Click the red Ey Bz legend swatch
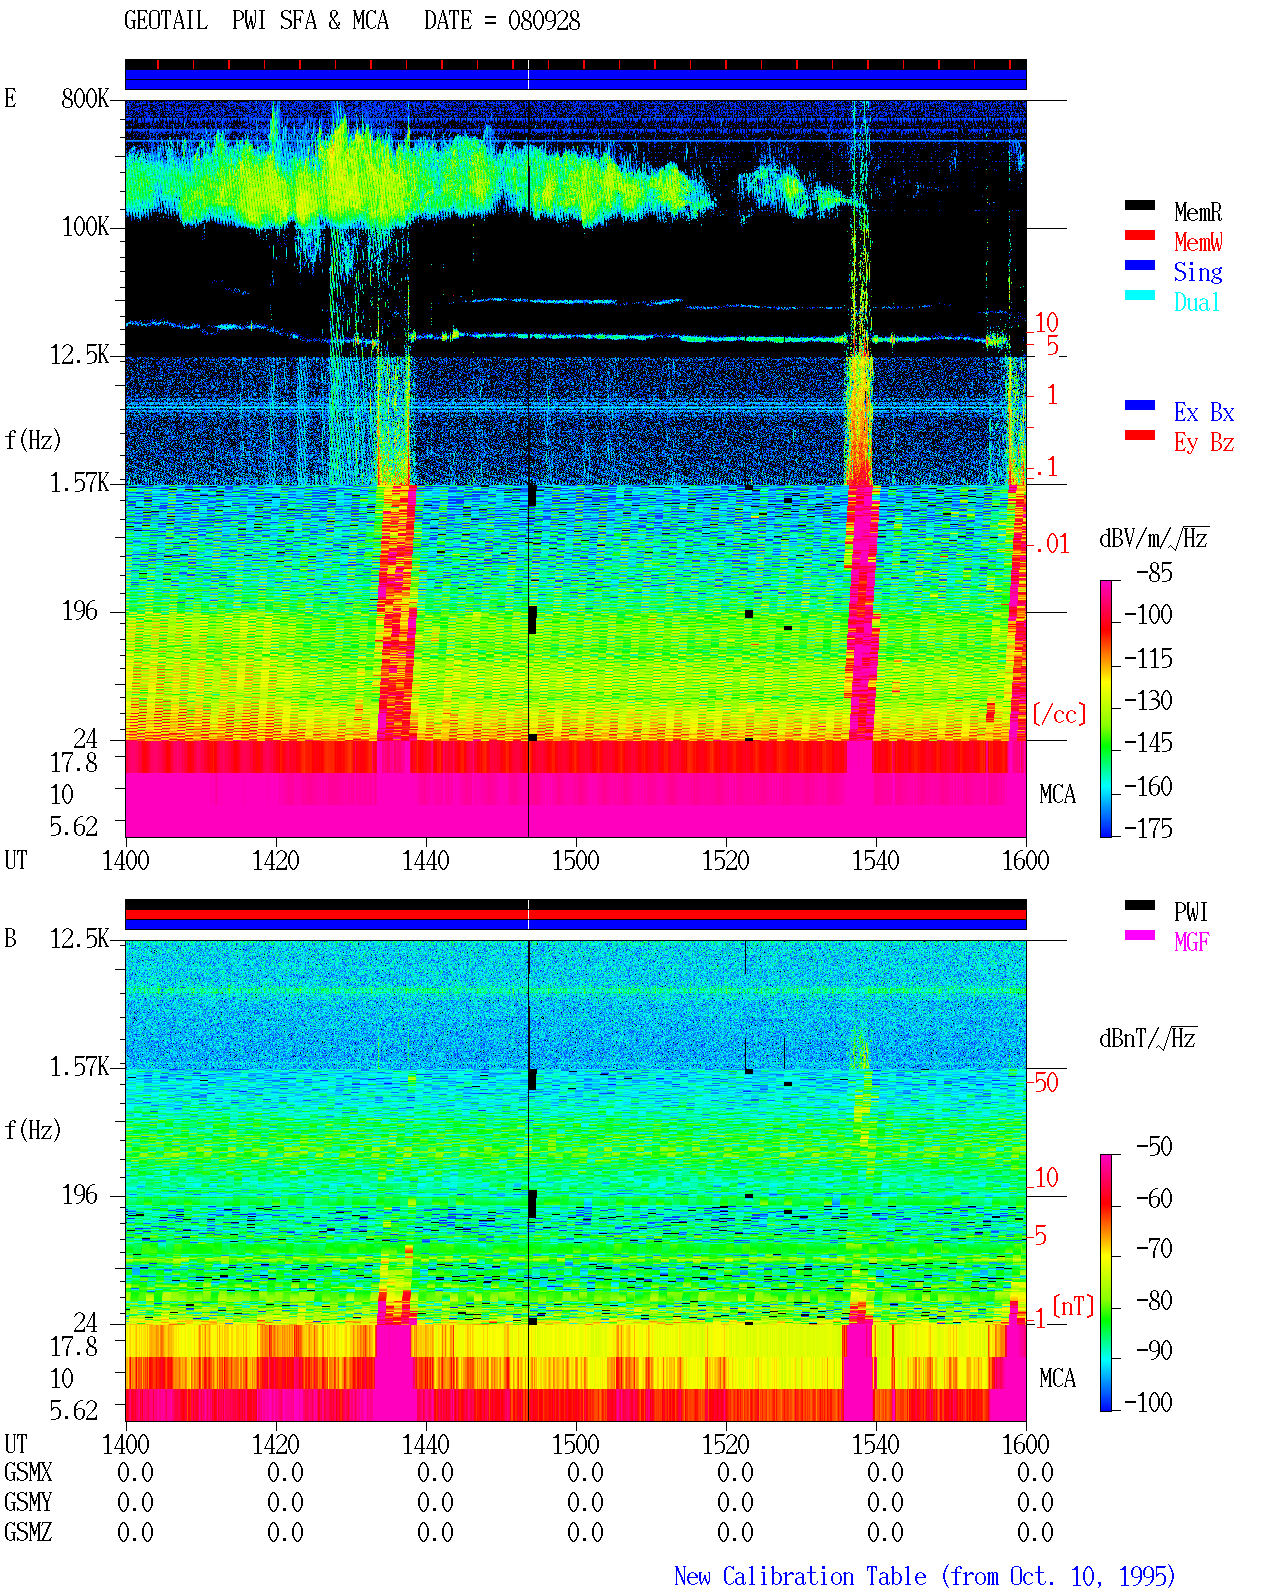The image size is (1280, 1593). 1139,435
